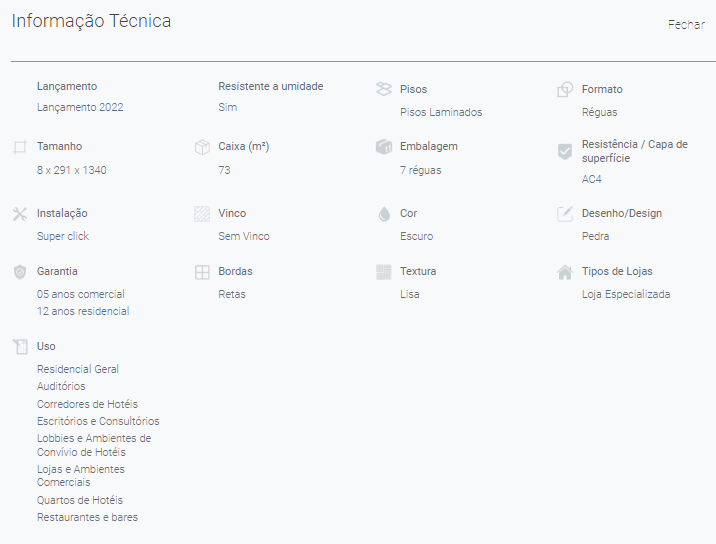Select Loja Especializada text
The height and width of the screenshot is (544, 716).
[626, 294]
